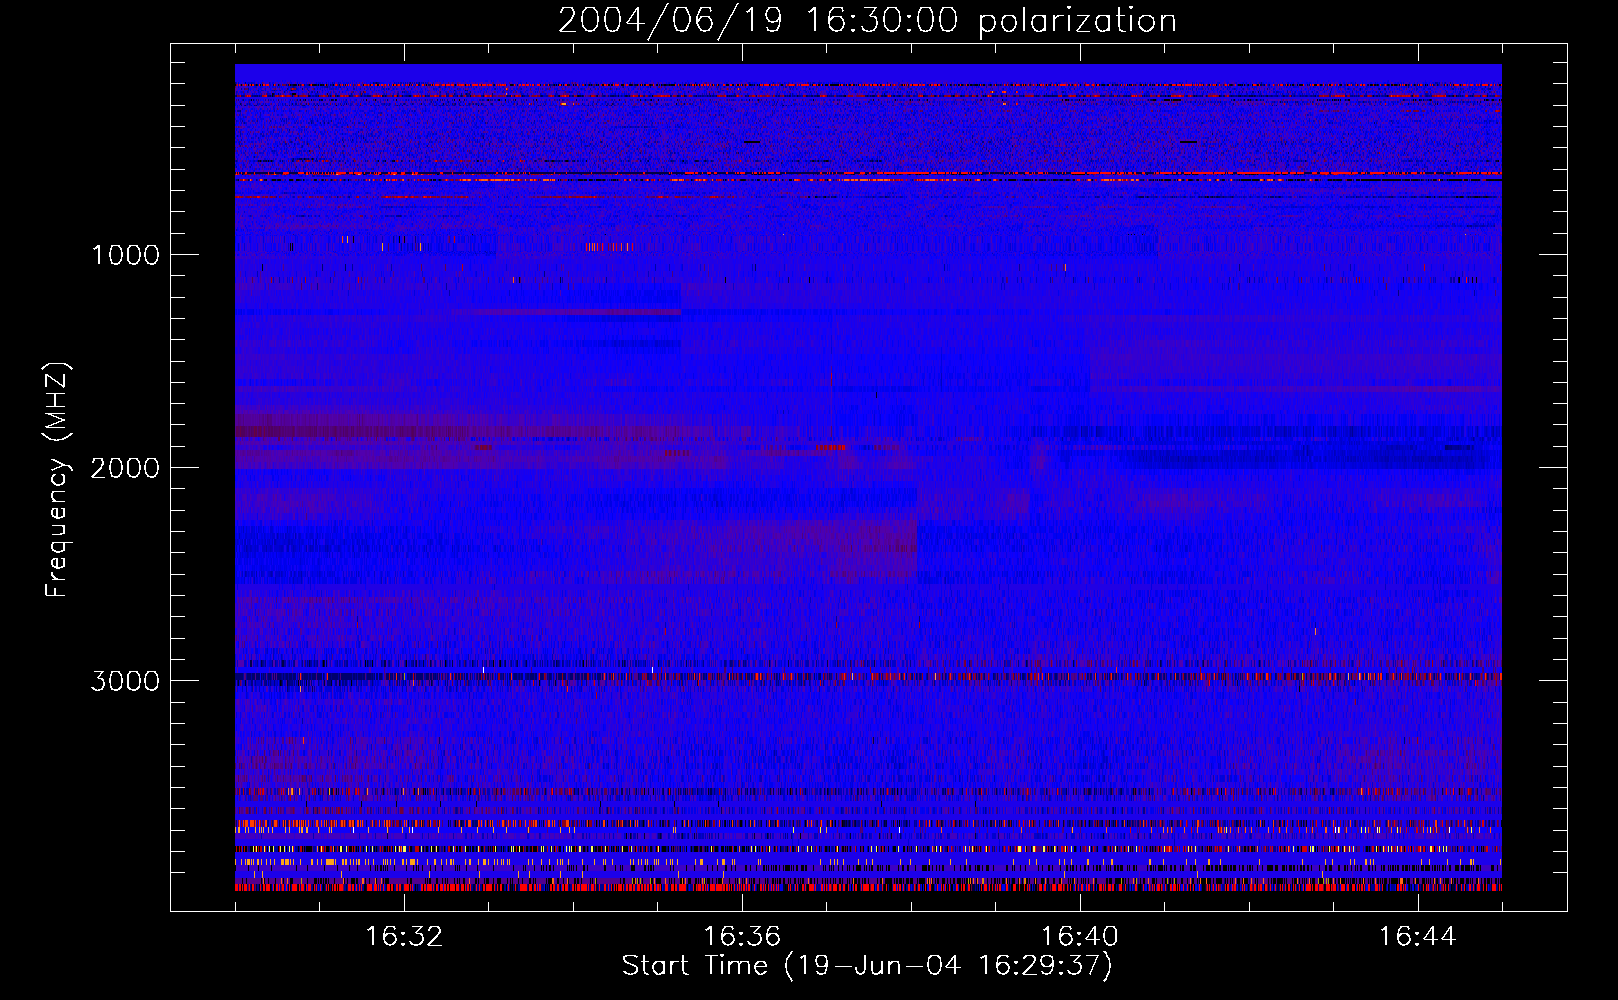Click the 3000 frequency tick label
This screenshot has height=1000, width=1618.
[125, 681]
